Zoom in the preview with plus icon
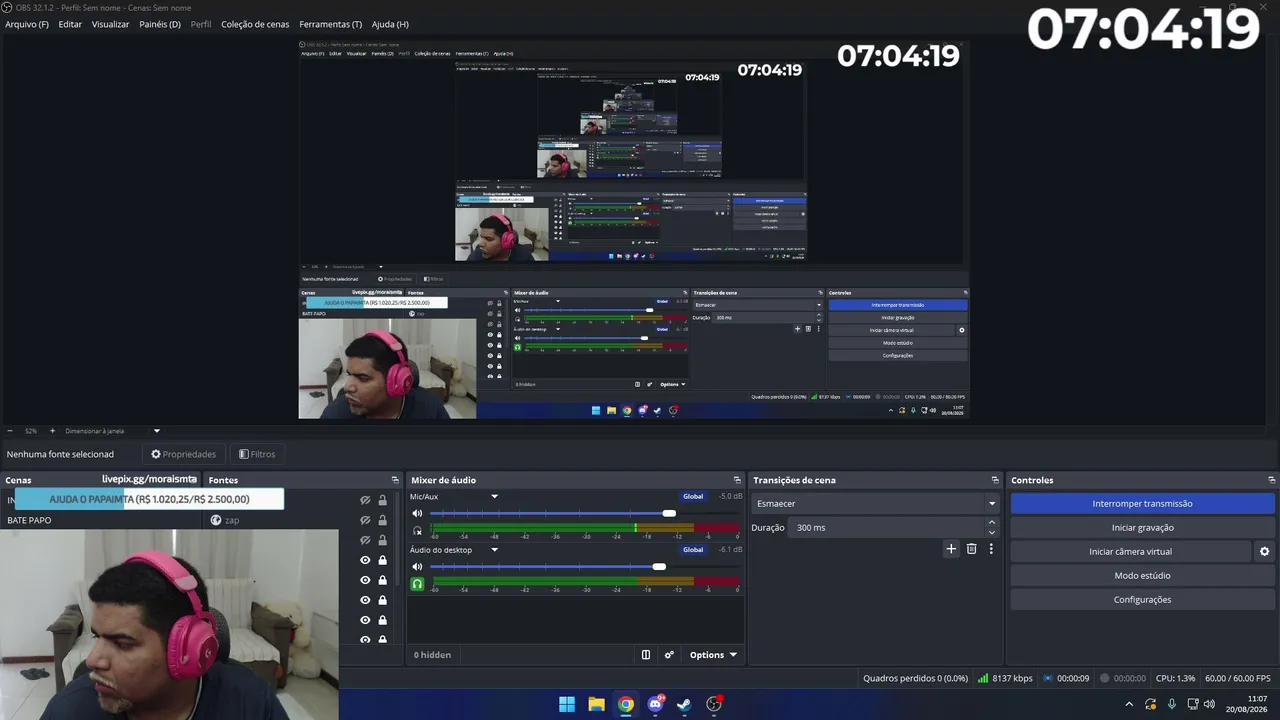Image resolution: width=1280 pixels, height=720 pixels. tap(52, 431)
